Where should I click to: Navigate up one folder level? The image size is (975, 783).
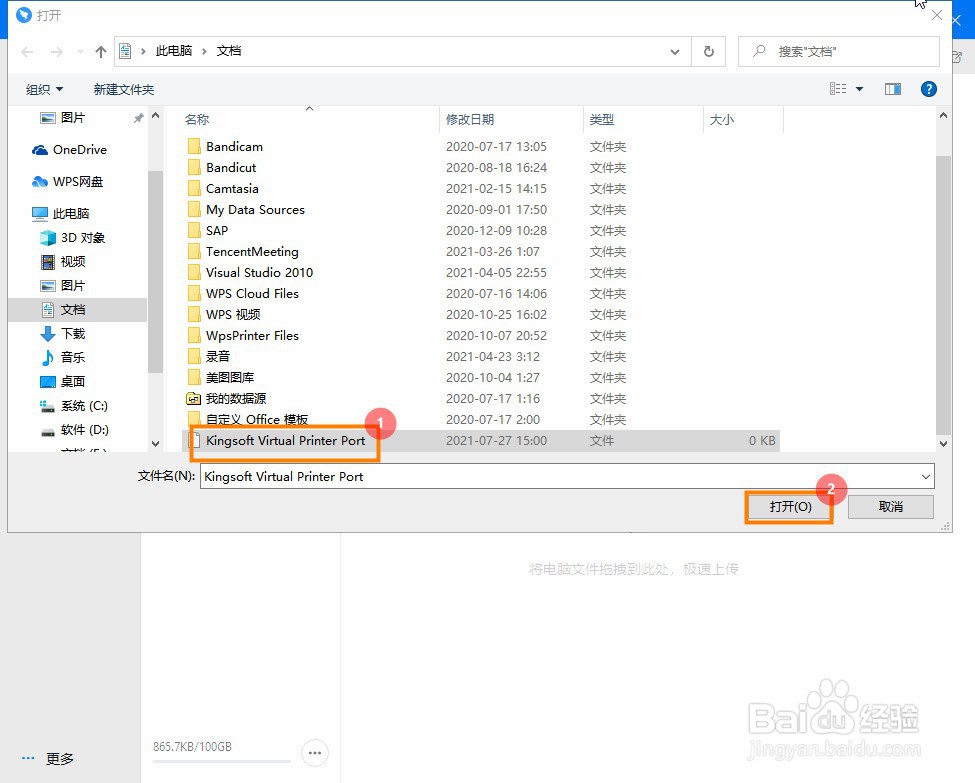pyautogui.click(x=101, y=52)
